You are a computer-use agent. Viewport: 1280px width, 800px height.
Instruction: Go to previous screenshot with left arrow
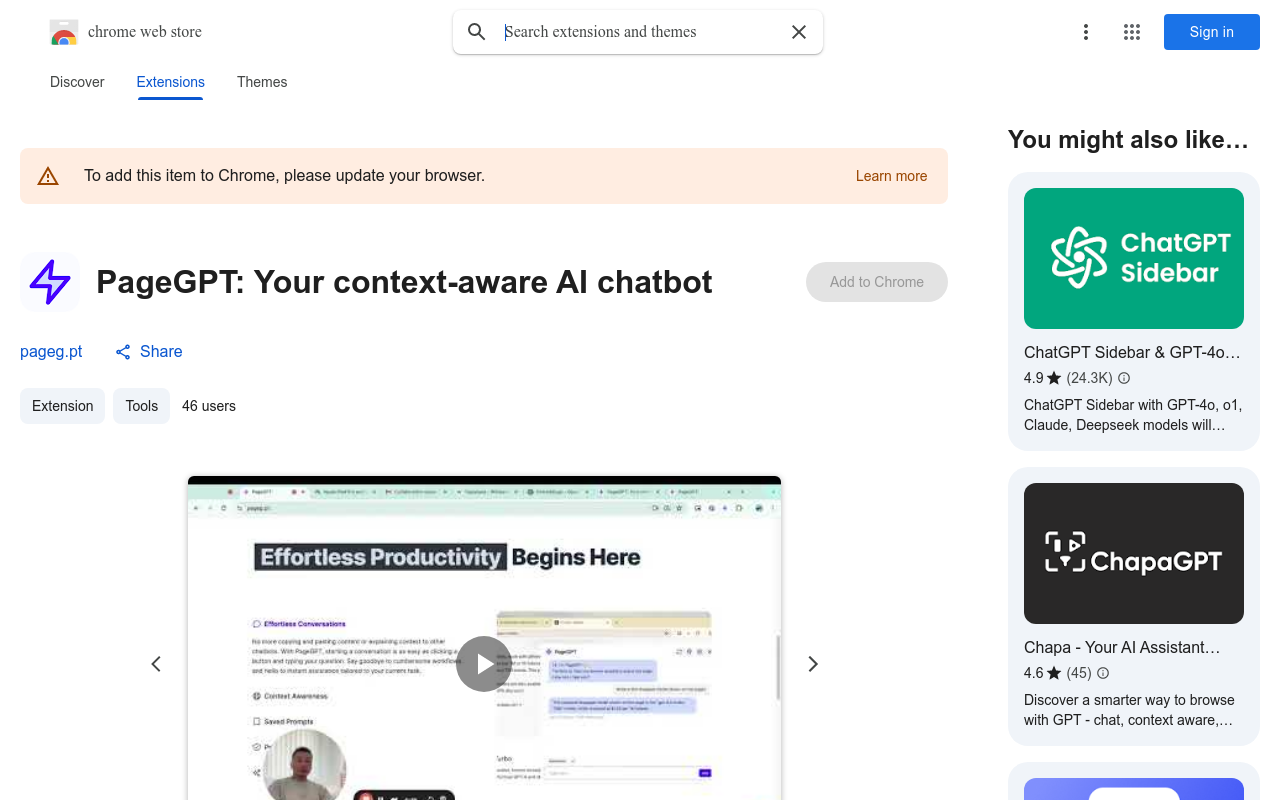point(156,664)
